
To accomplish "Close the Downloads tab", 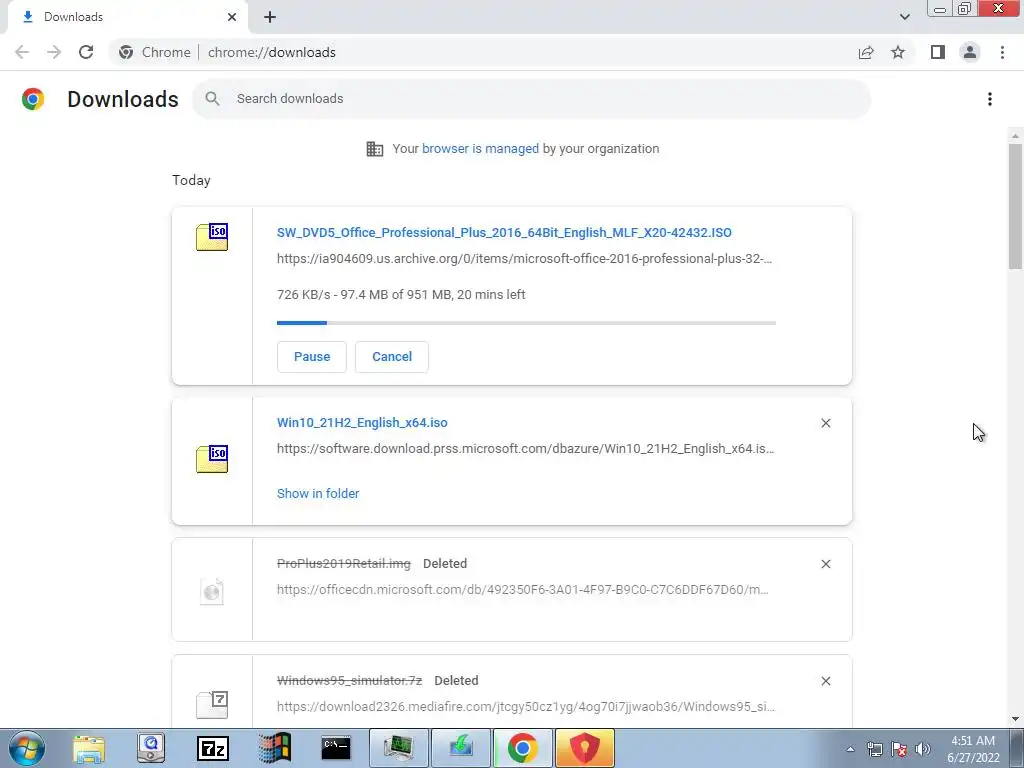I will [232, 17].
